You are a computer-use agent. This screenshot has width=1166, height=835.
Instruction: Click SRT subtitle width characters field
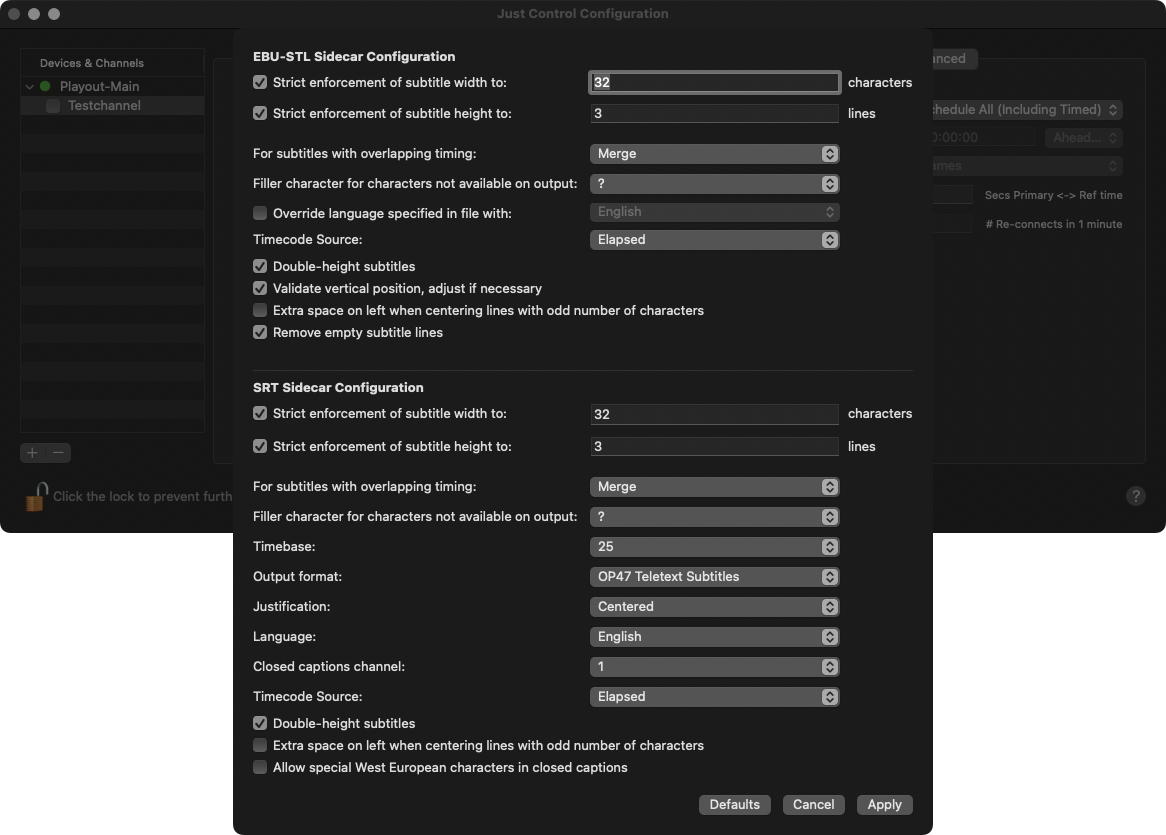715,414
